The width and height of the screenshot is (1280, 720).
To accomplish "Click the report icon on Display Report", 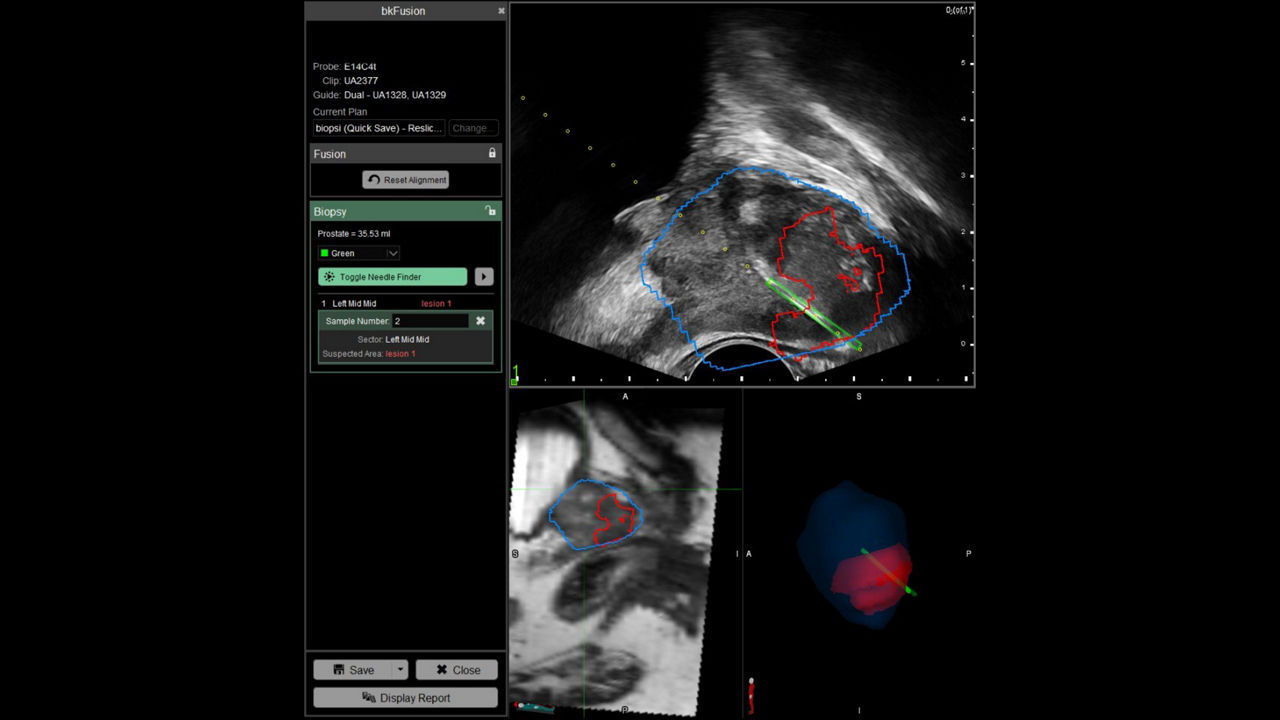I will [370, 697].
